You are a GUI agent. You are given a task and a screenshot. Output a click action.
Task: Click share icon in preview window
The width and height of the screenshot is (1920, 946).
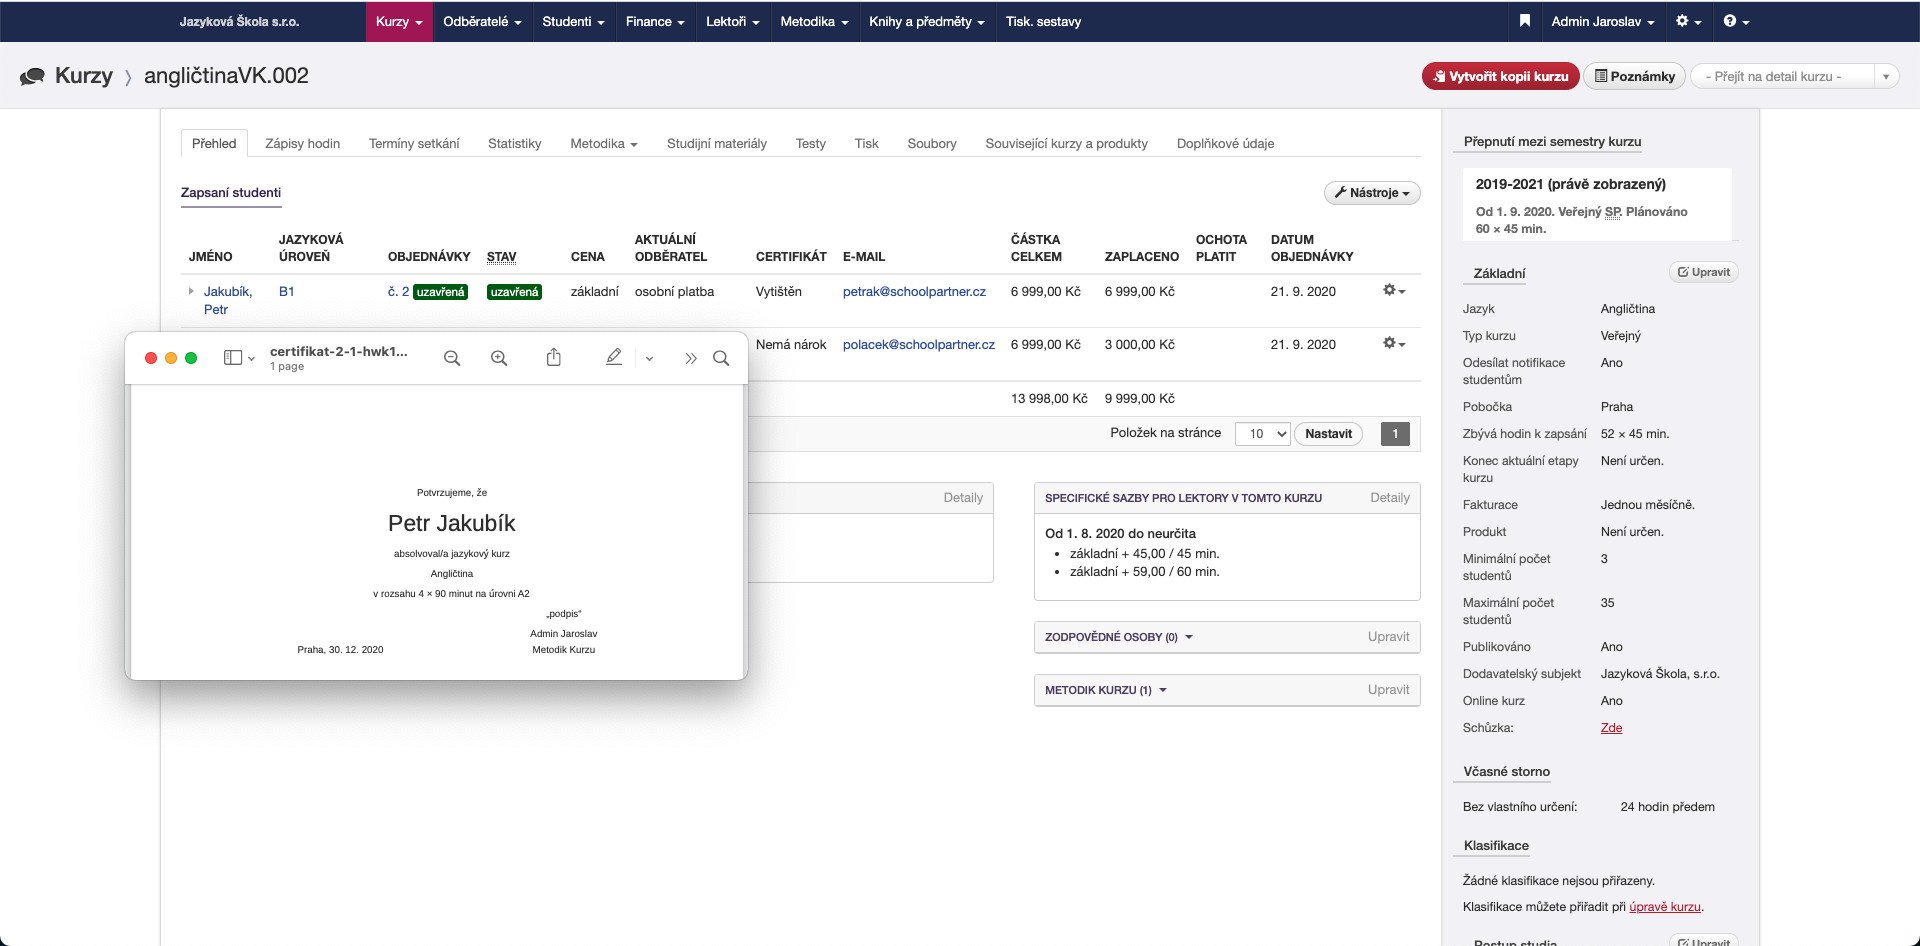(553, 357)
